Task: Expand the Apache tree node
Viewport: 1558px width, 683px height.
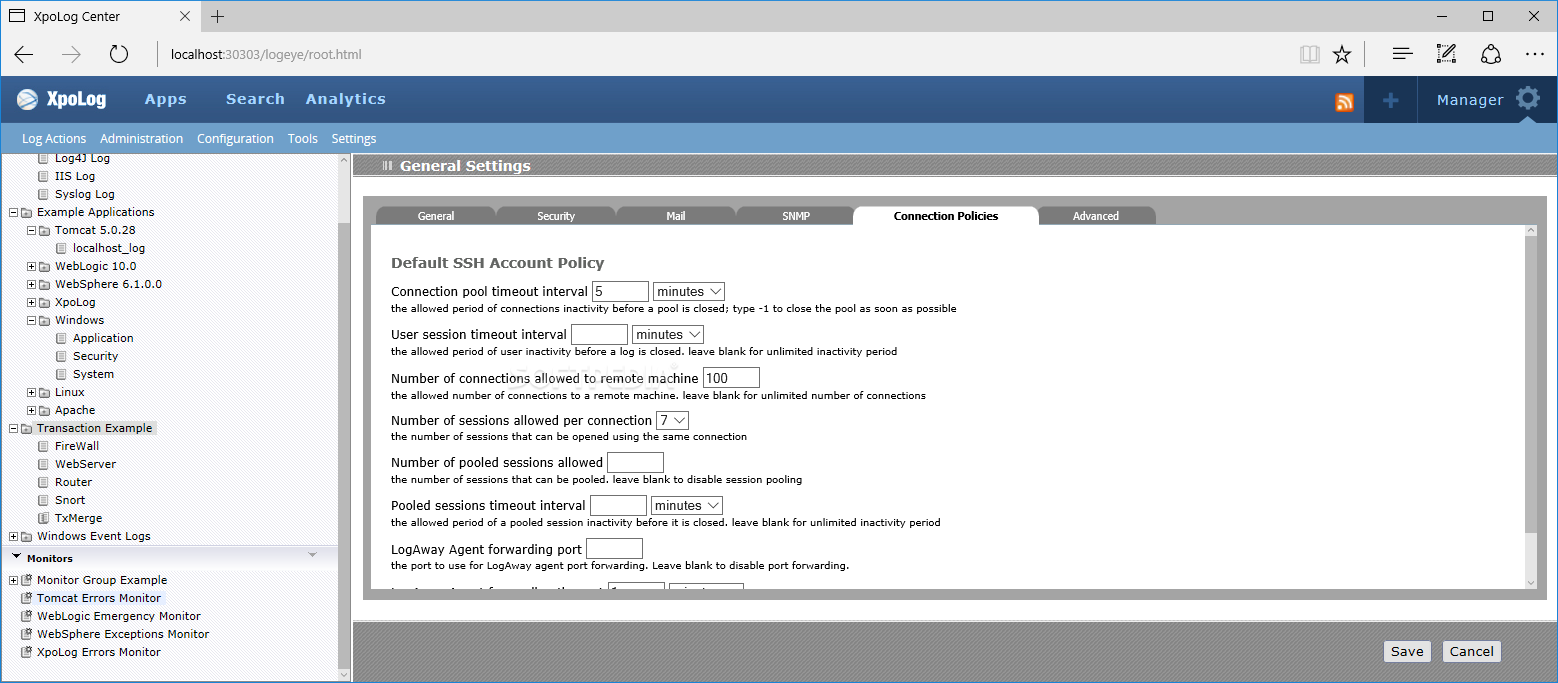Action: click(x=31, y=410)
